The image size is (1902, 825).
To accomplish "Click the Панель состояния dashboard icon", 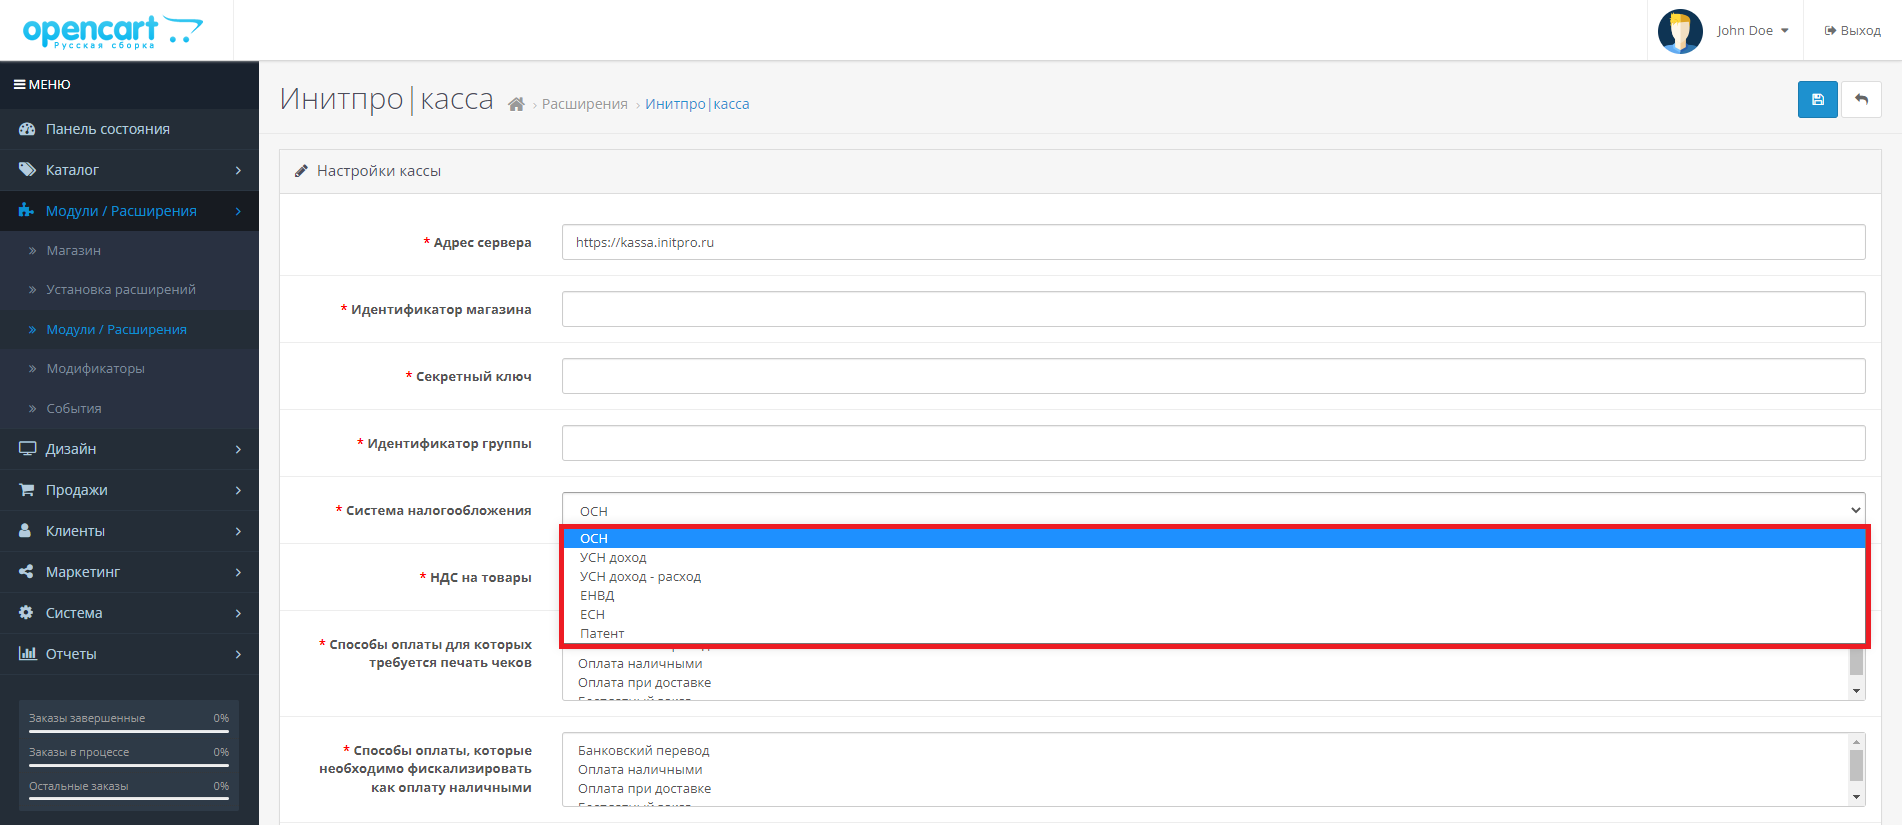I will (x=27, y=129).
